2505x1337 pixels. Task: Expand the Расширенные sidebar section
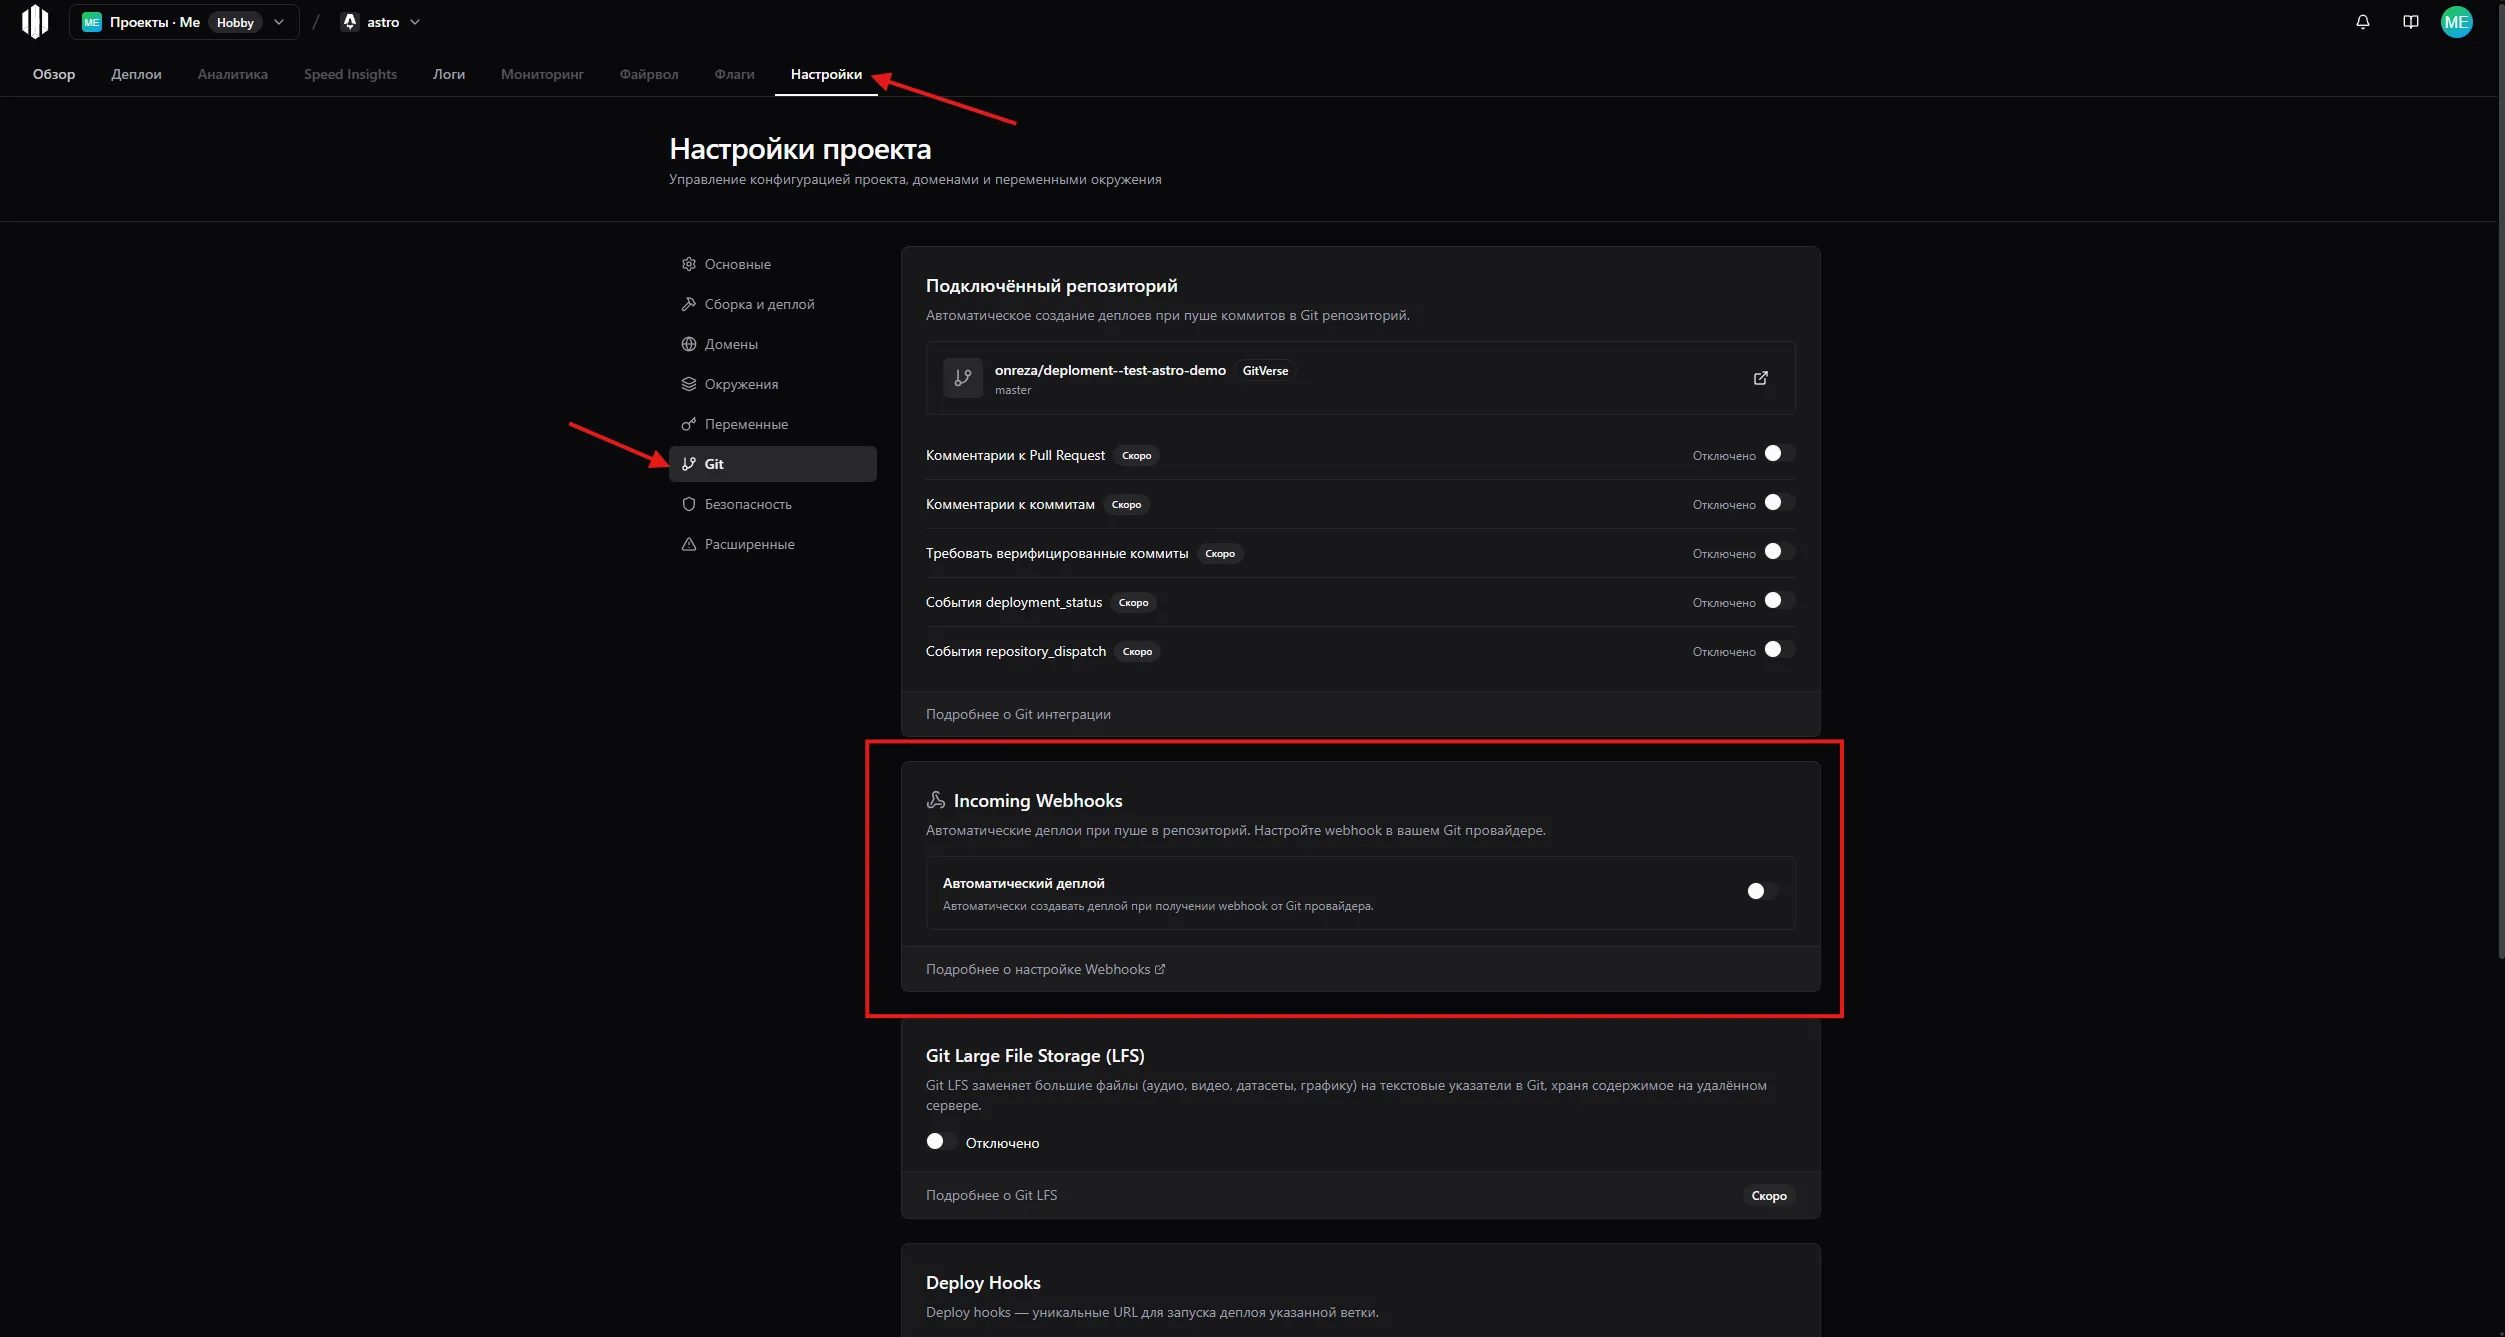point(749,544)
